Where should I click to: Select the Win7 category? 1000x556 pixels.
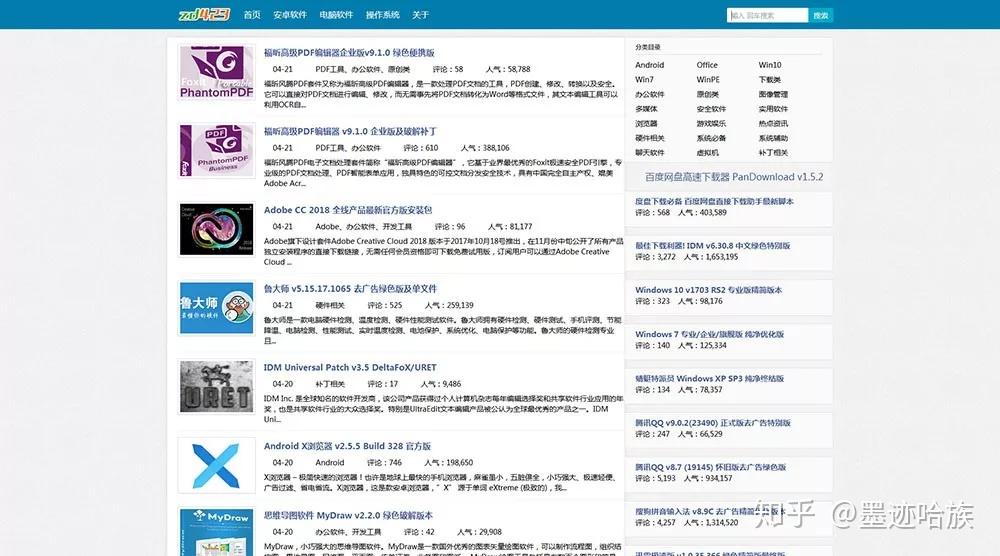[644, 80]
